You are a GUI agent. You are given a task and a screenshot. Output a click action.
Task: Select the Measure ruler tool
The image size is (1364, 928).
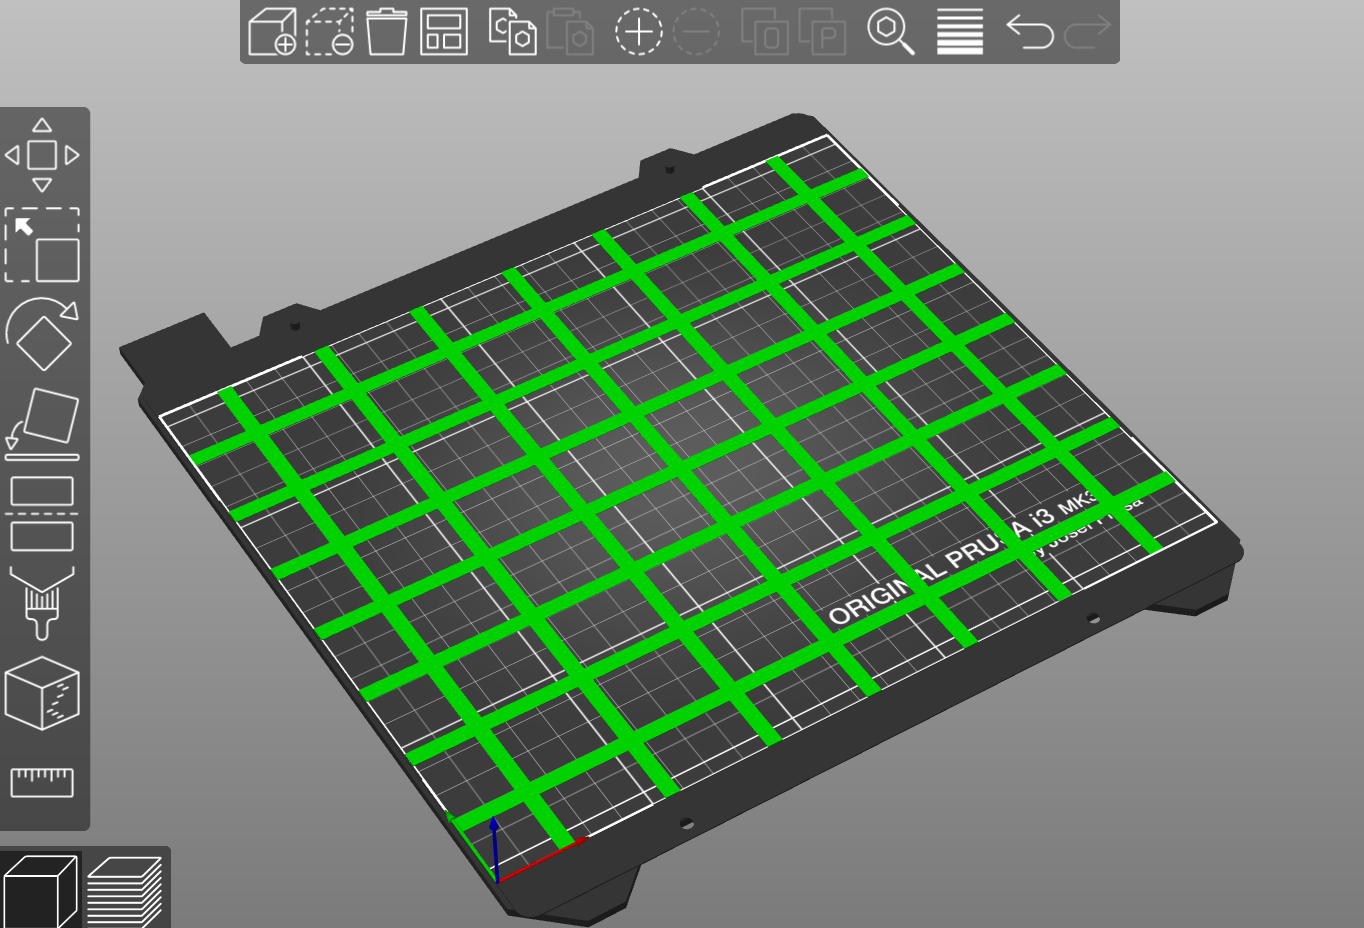(42, 782)
